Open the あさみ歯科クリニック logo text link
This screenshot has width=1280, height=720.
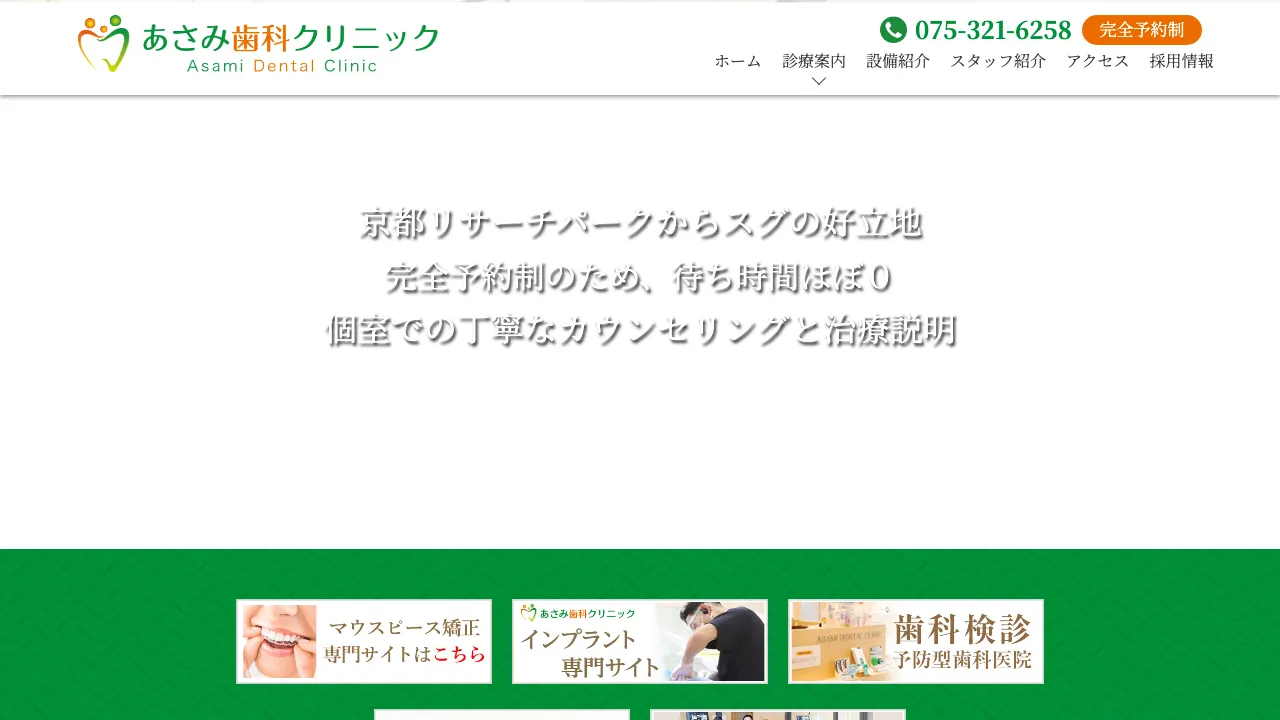click(290, 38)
